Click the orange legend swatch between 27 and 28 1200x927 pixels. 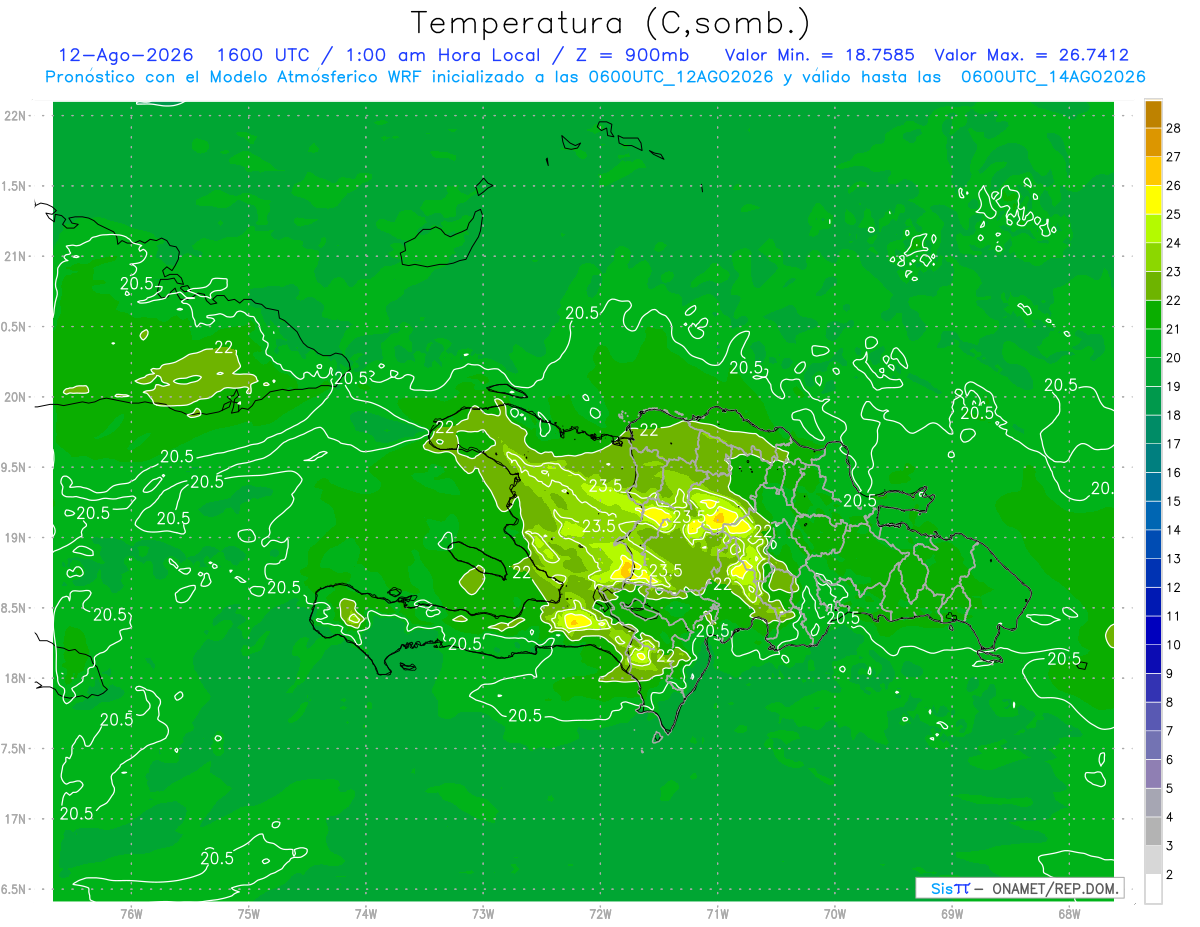[1154, 142]
